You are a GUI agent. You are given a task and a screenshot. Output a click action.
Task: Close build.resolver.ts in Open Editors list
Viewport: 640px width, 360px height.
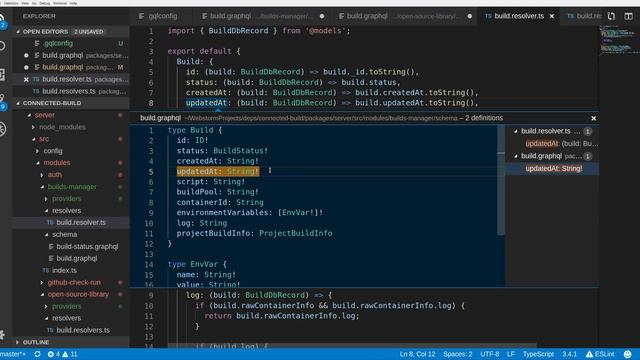(x=26, y=80)
